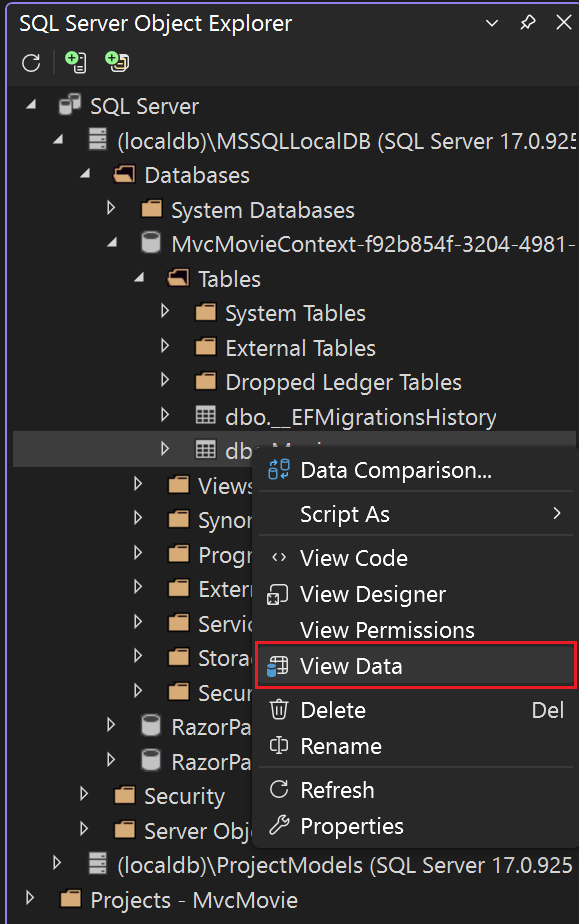
Task: Expand the Dropped Ledger Tables folder
Action: point(165,380)
